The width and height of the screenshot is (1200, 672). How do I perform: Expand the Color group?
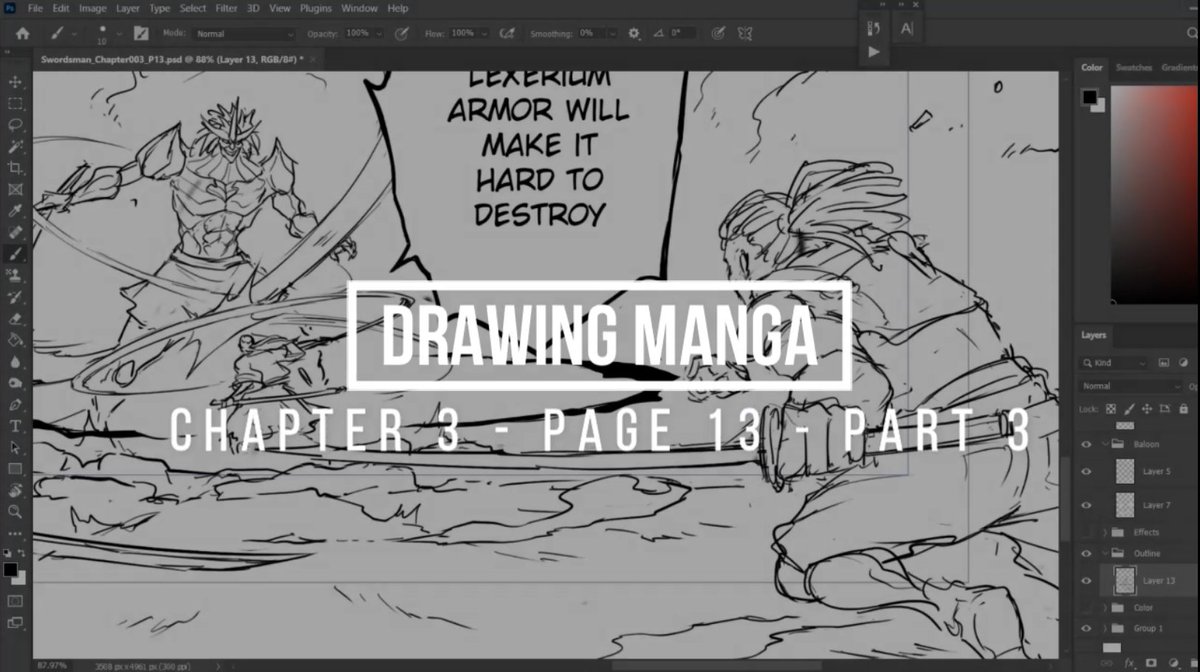[x=1106, y=607]
